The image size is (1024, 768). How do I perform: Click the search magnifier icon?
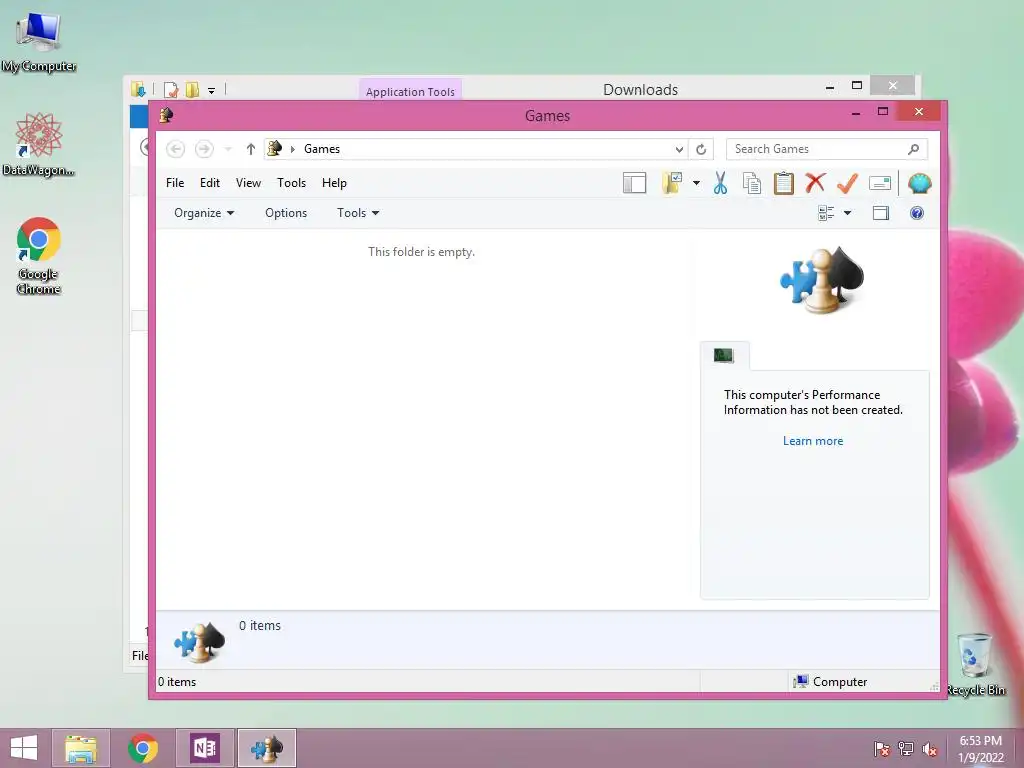(913, 149)
